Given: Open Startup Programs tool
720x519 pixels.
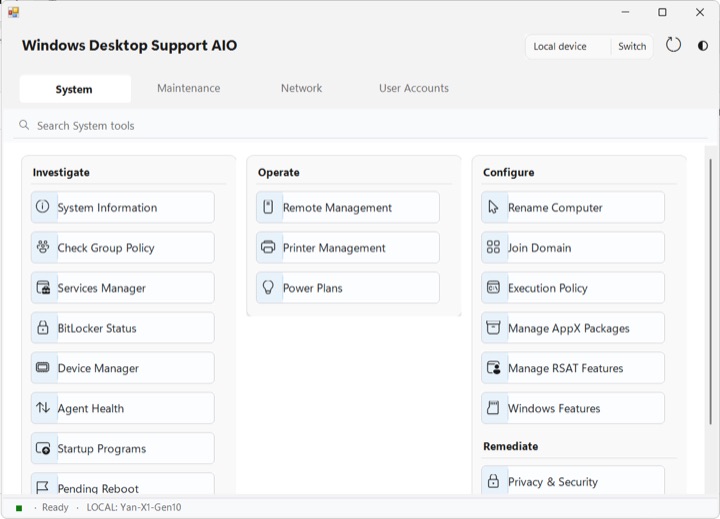Looking at the screenshot, I should click(x=123, y=448).
